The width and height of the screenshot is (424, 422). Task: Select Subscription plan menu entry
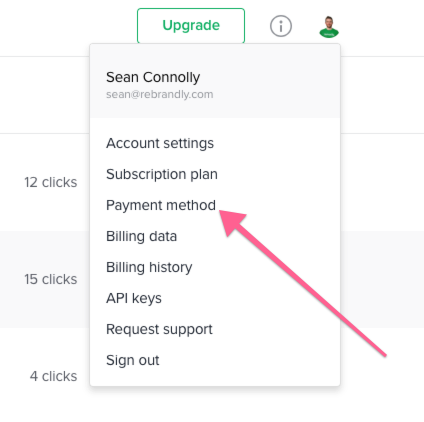pos(162,174)
